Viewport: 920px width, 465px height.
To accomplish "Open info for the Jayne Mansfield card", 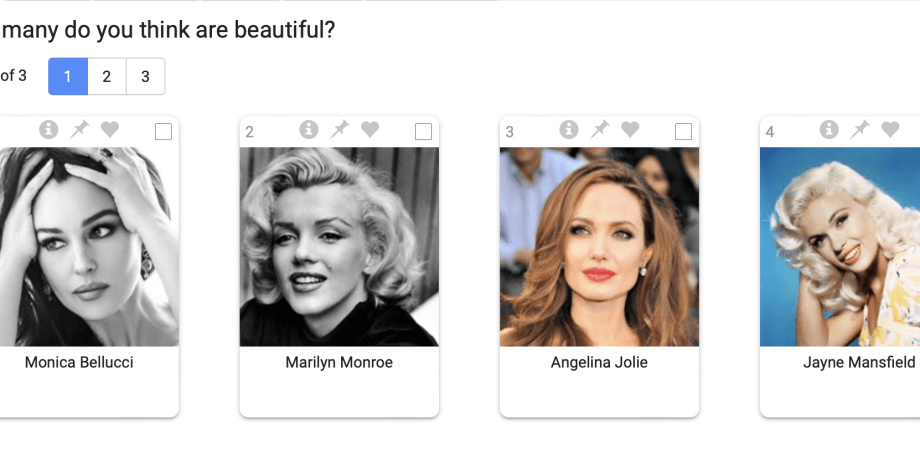I will tap(829, 129).
